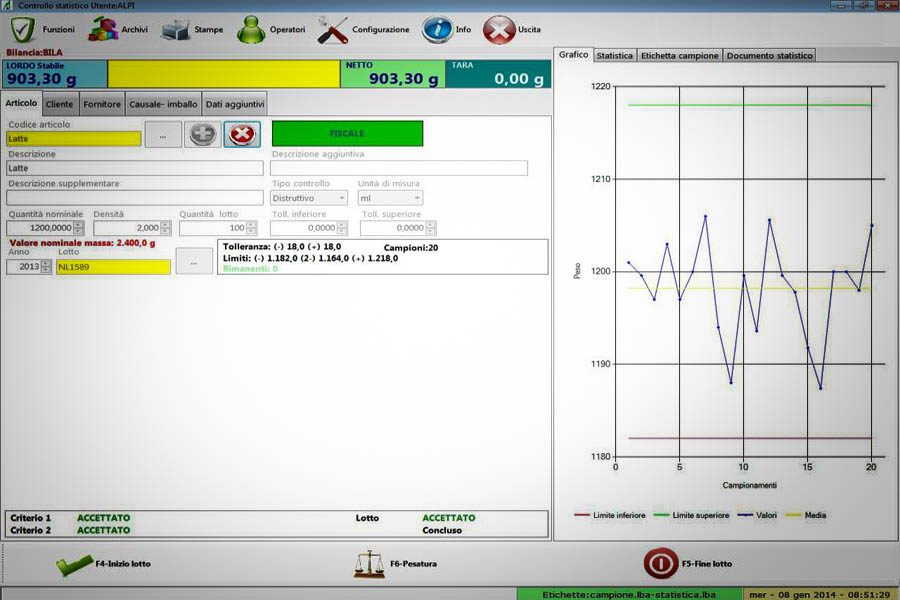Click the browse button next to Codice articolo

[163, 134]
